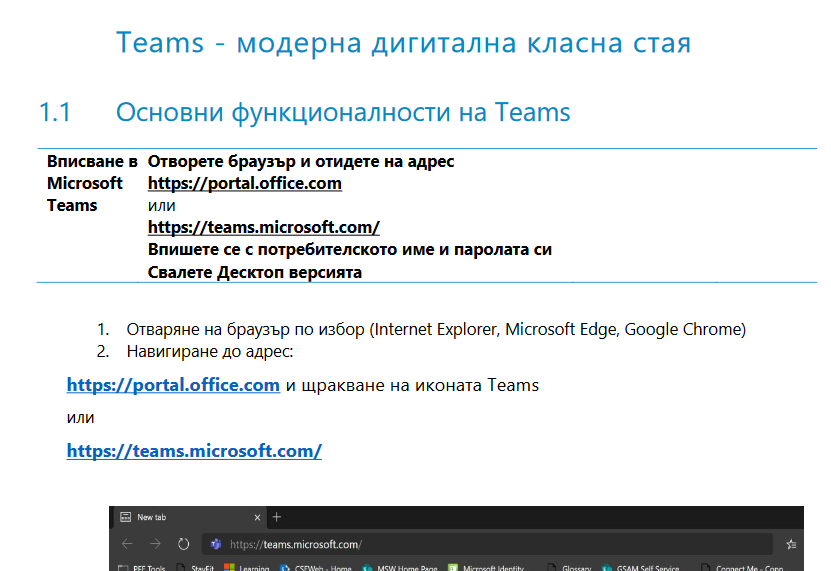831x571 pixels.
Task: Click the CSEWeb - Home bookmark
Action: point(316,567)
